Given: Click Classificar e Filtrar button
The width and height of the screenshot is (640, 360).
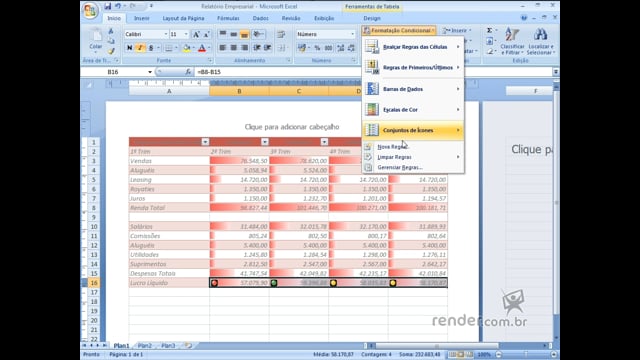Looking at the screenshot, I should pos(512,41).
